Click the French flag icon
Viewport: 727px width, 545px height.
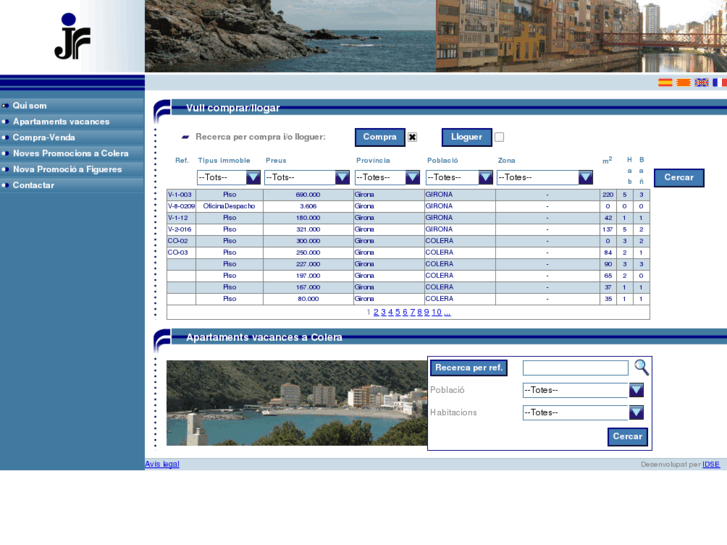pos(719,83)
